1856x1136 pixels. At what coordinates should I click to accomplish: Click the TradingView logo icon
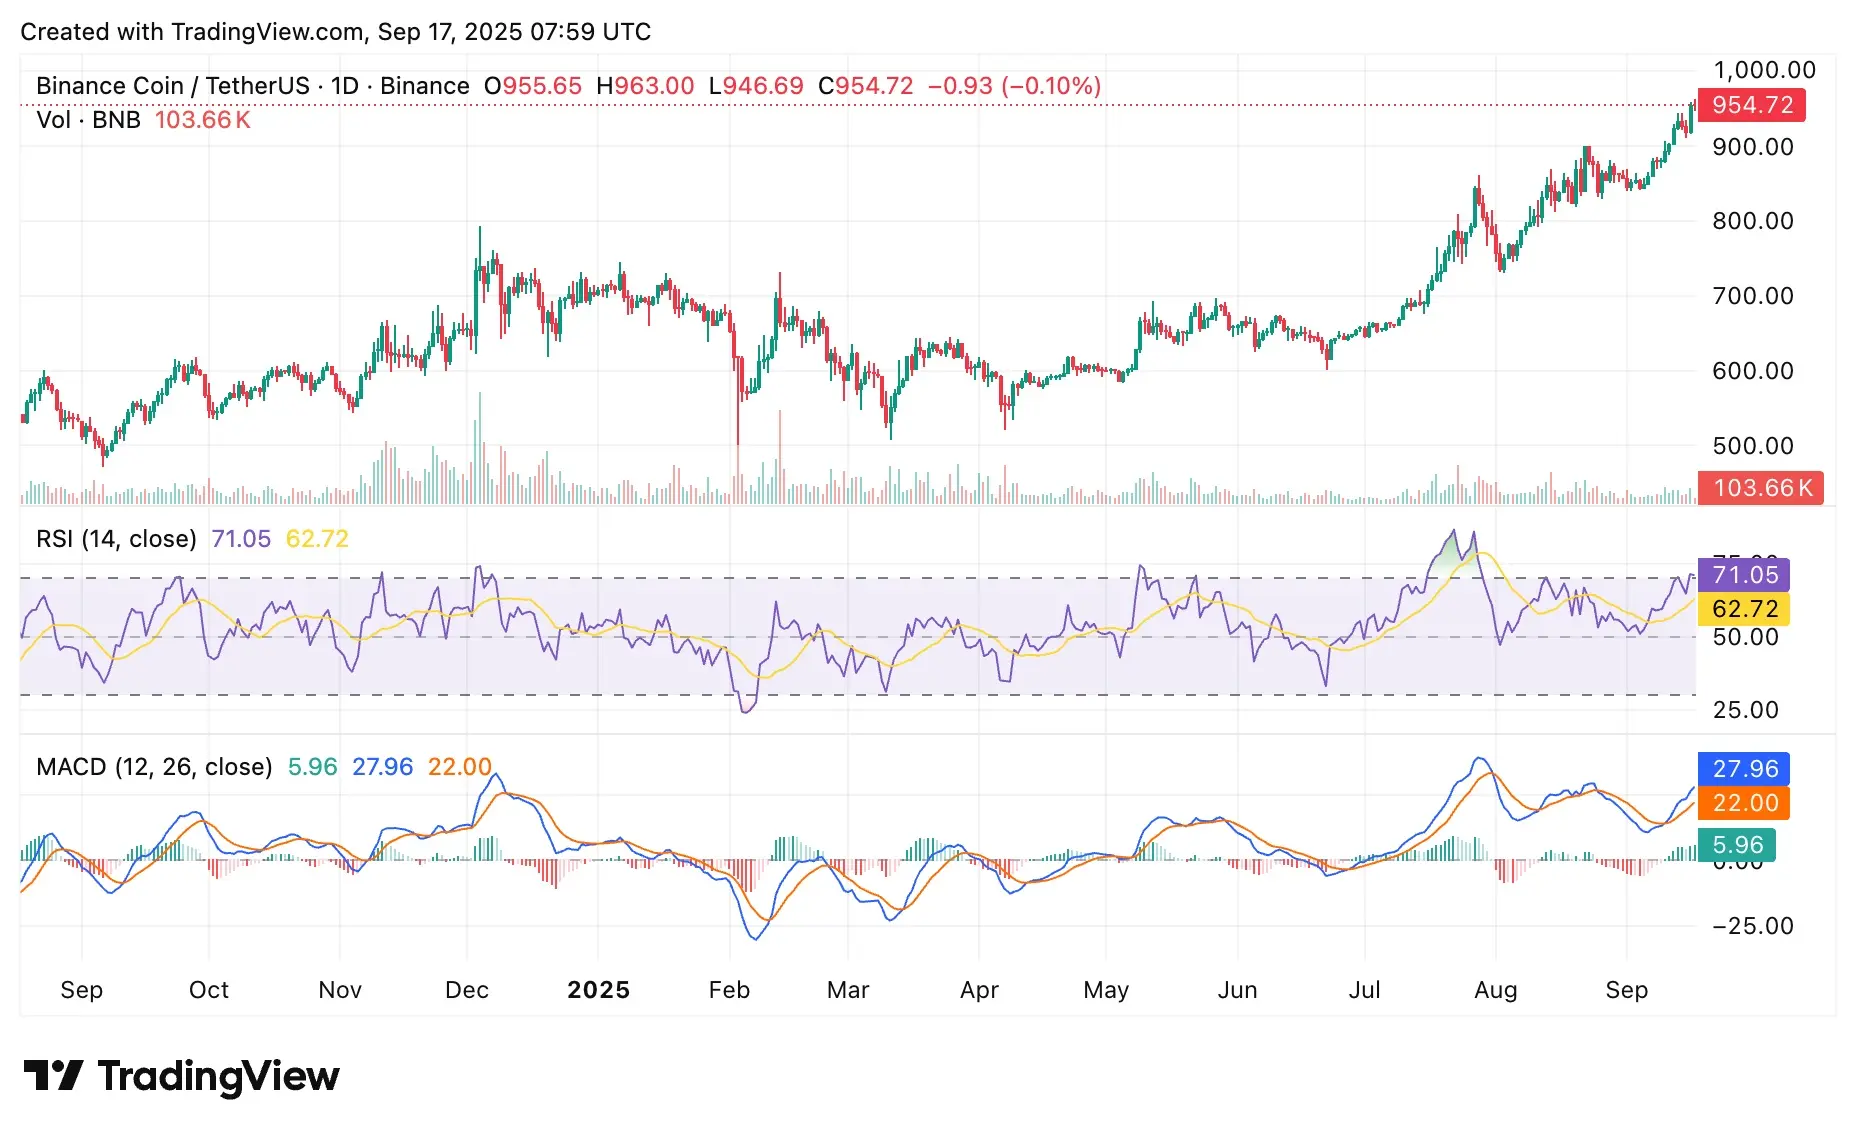point(53,1076)
